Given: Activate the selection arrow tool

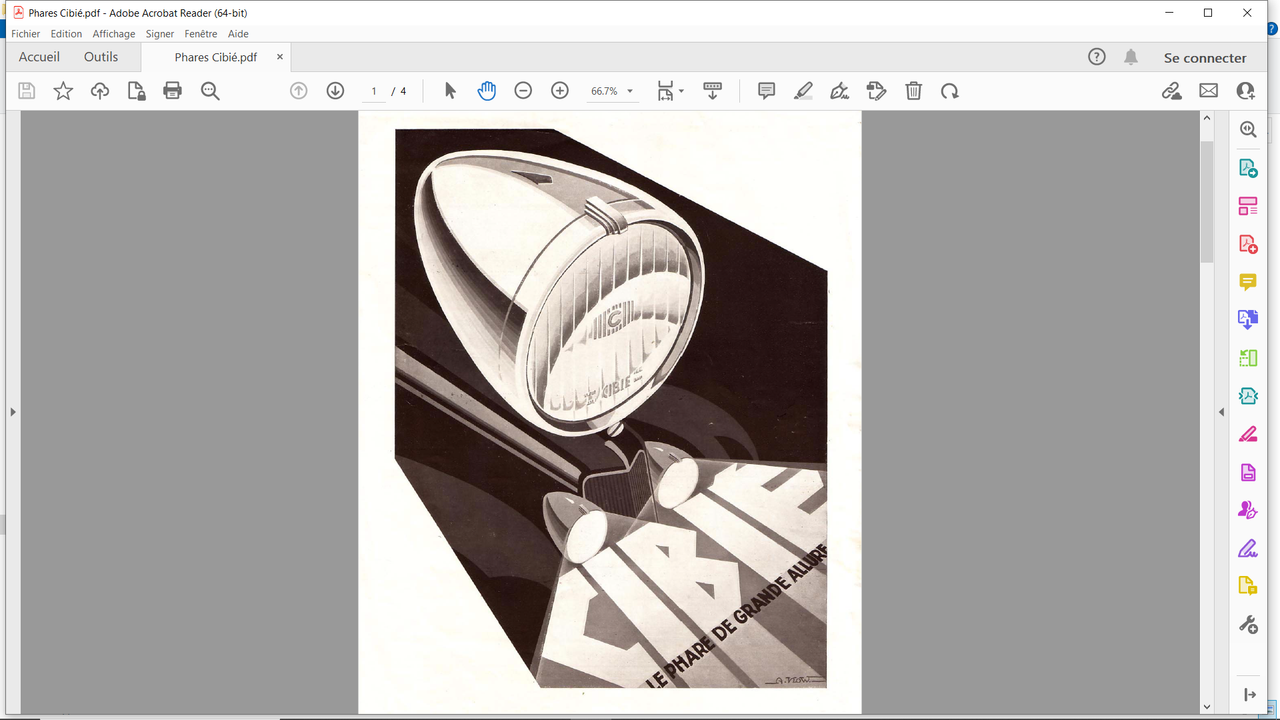Looking at the screenshot, I should click(450, 91).
